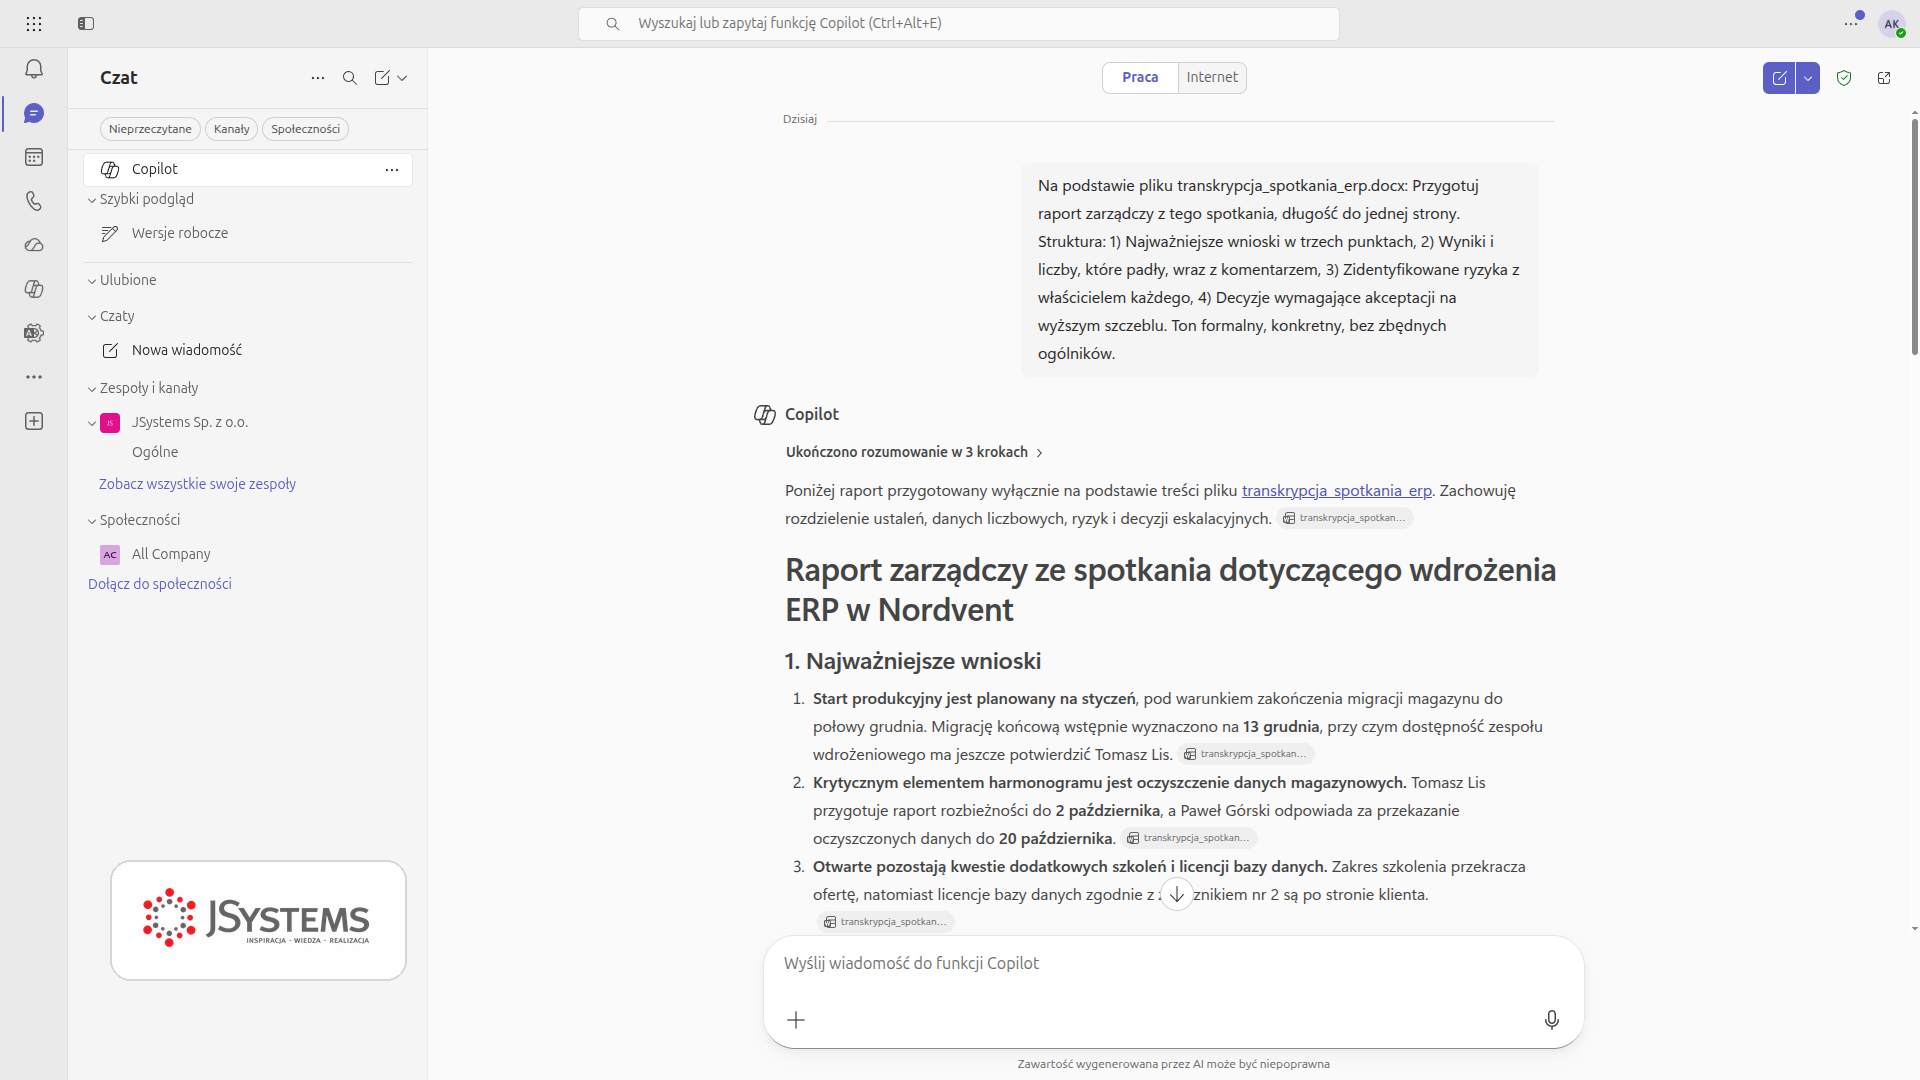Toggle the sidebar panel icon
The image size is (1920, 1080).
tap(86, 23)
